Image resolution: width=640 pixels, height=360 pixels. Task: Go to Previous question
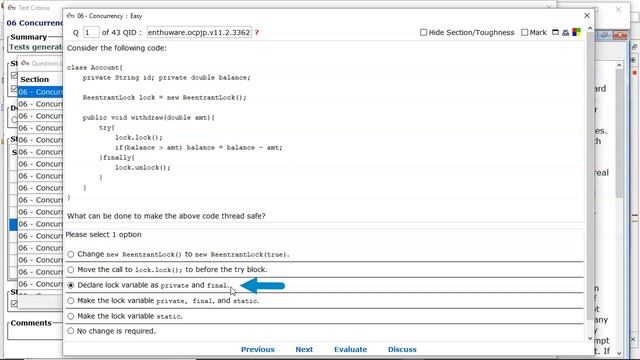click(258, 349)
